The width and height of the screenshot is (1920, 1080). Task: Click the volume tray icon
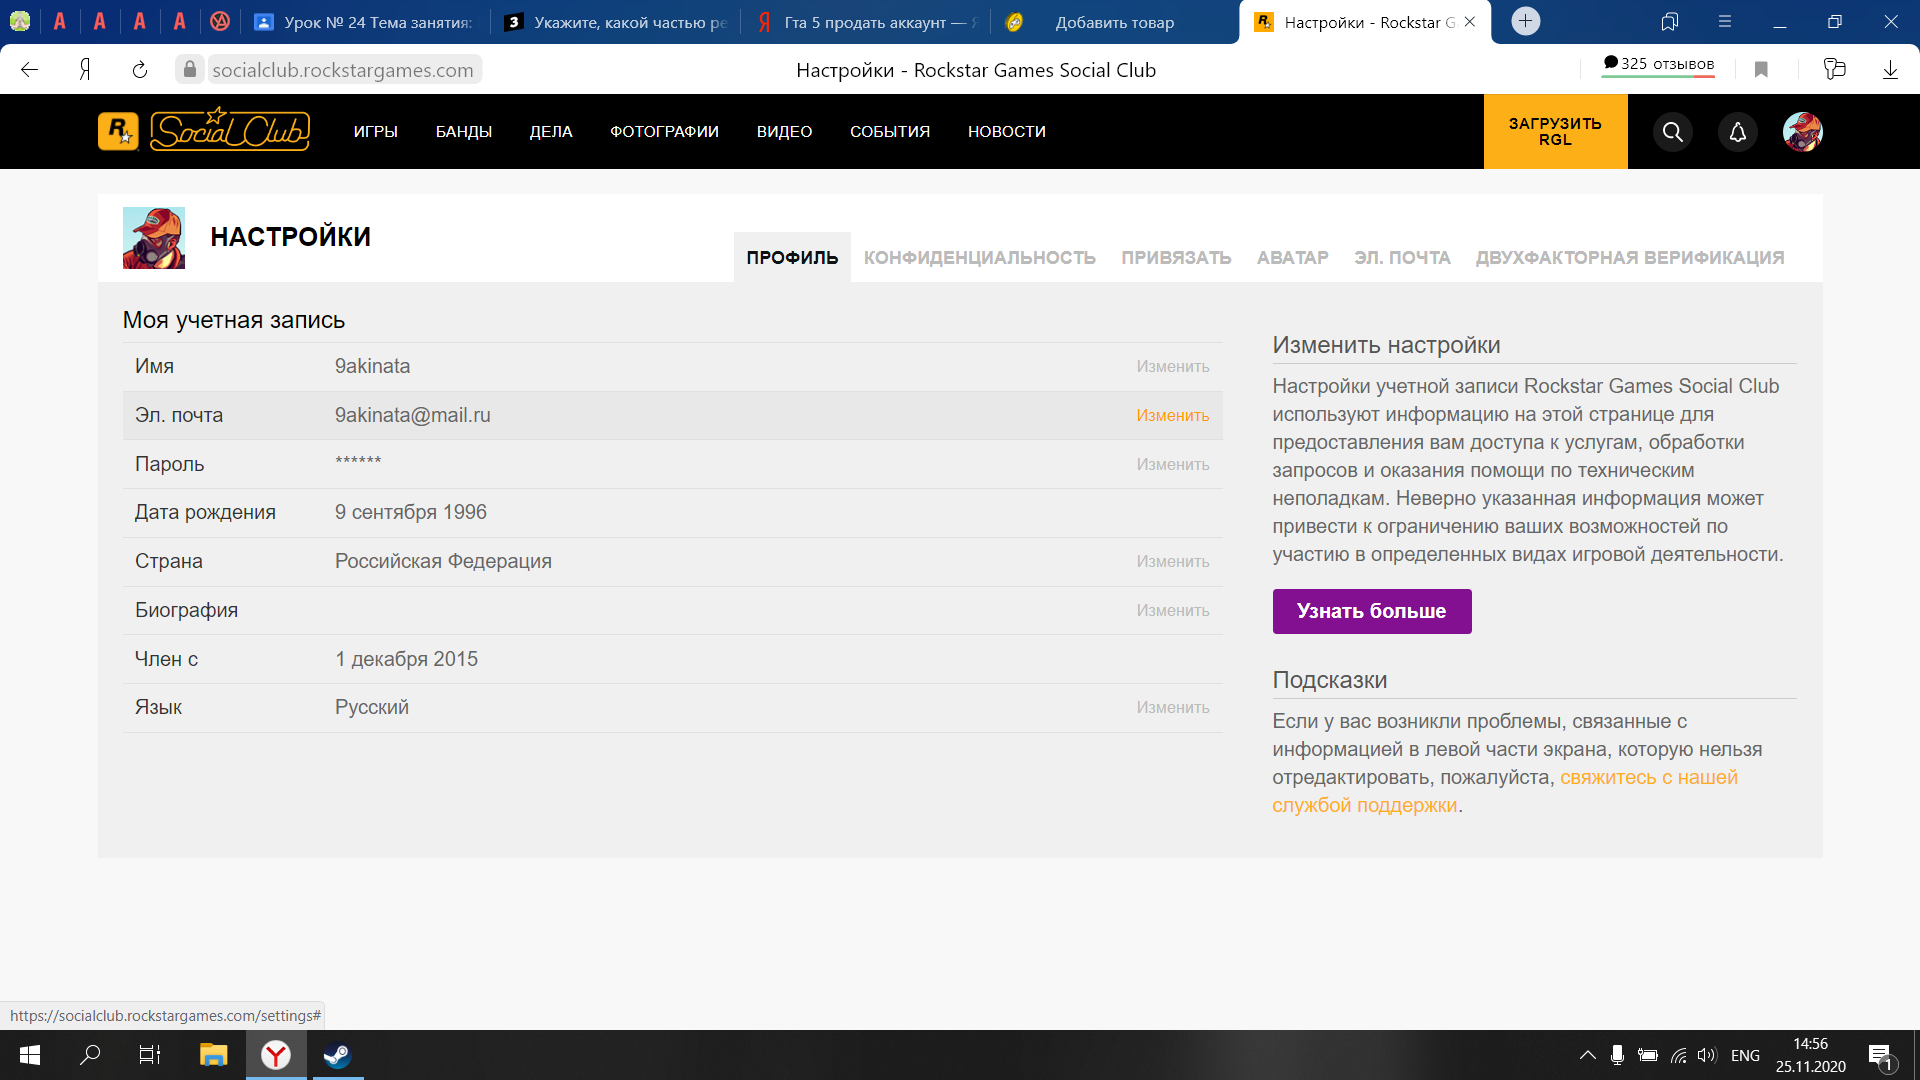tap(1707, 1055)
